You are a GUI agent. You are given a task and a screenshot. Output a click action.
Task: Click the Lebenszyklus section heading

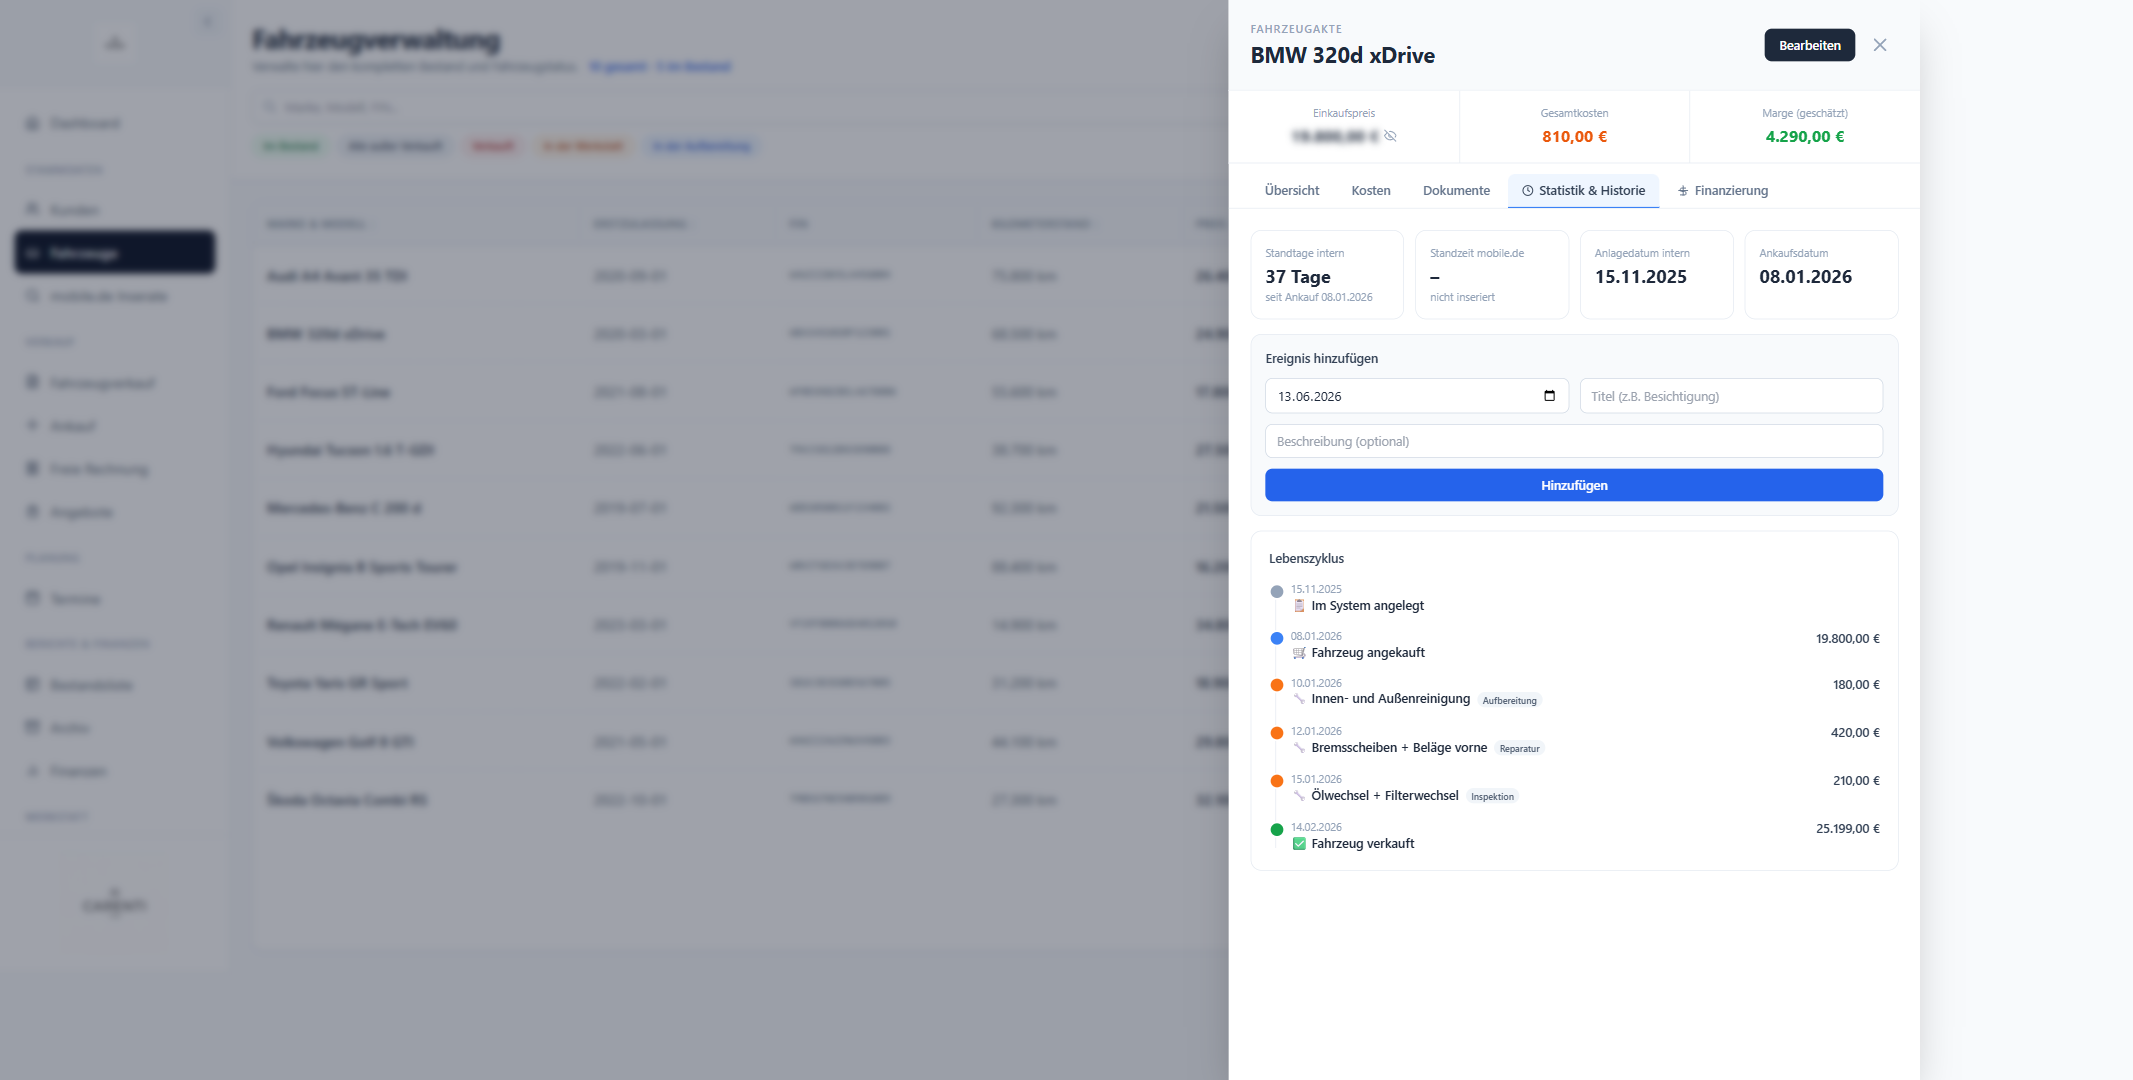1306,559
